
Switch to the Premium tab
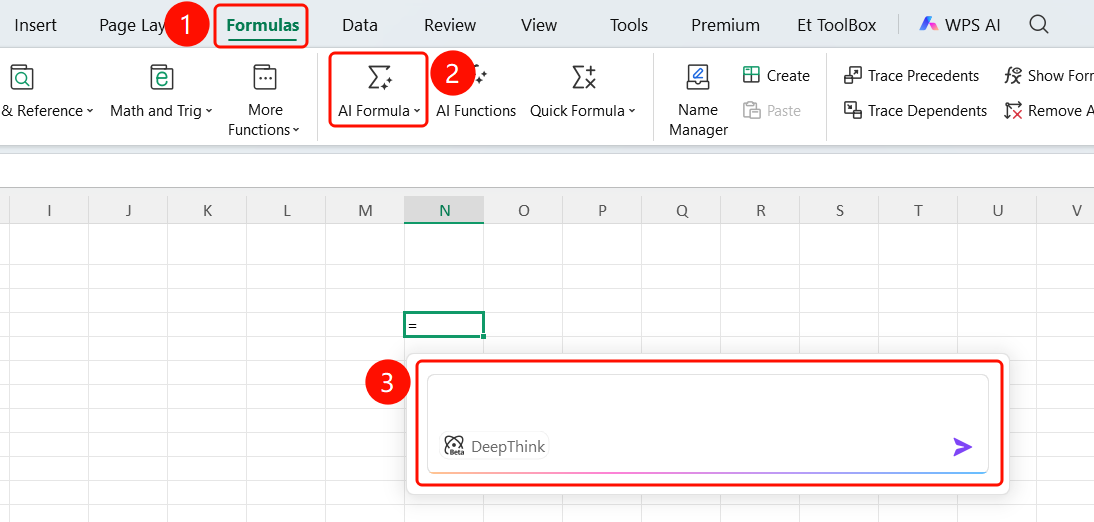tap(726, 26)
